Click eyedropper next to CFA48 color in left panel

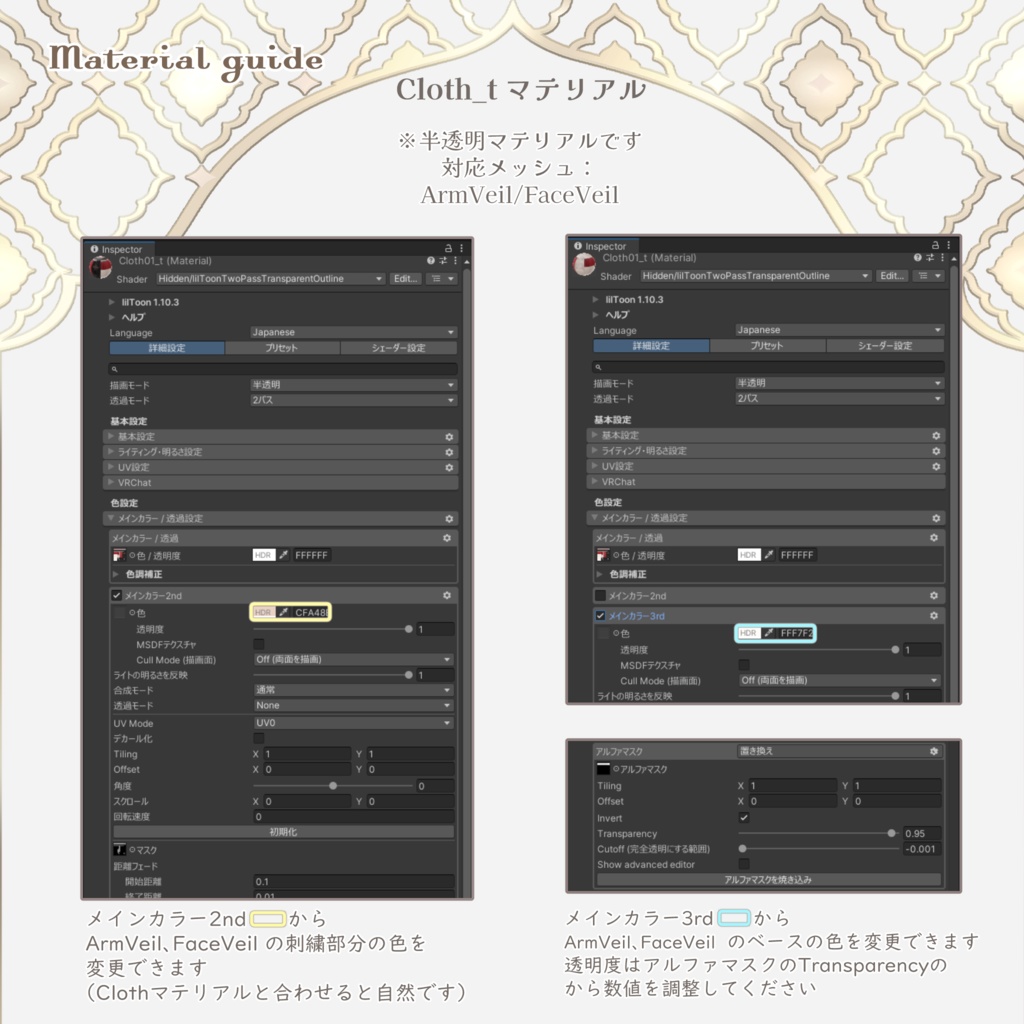[x=283, y=613]
